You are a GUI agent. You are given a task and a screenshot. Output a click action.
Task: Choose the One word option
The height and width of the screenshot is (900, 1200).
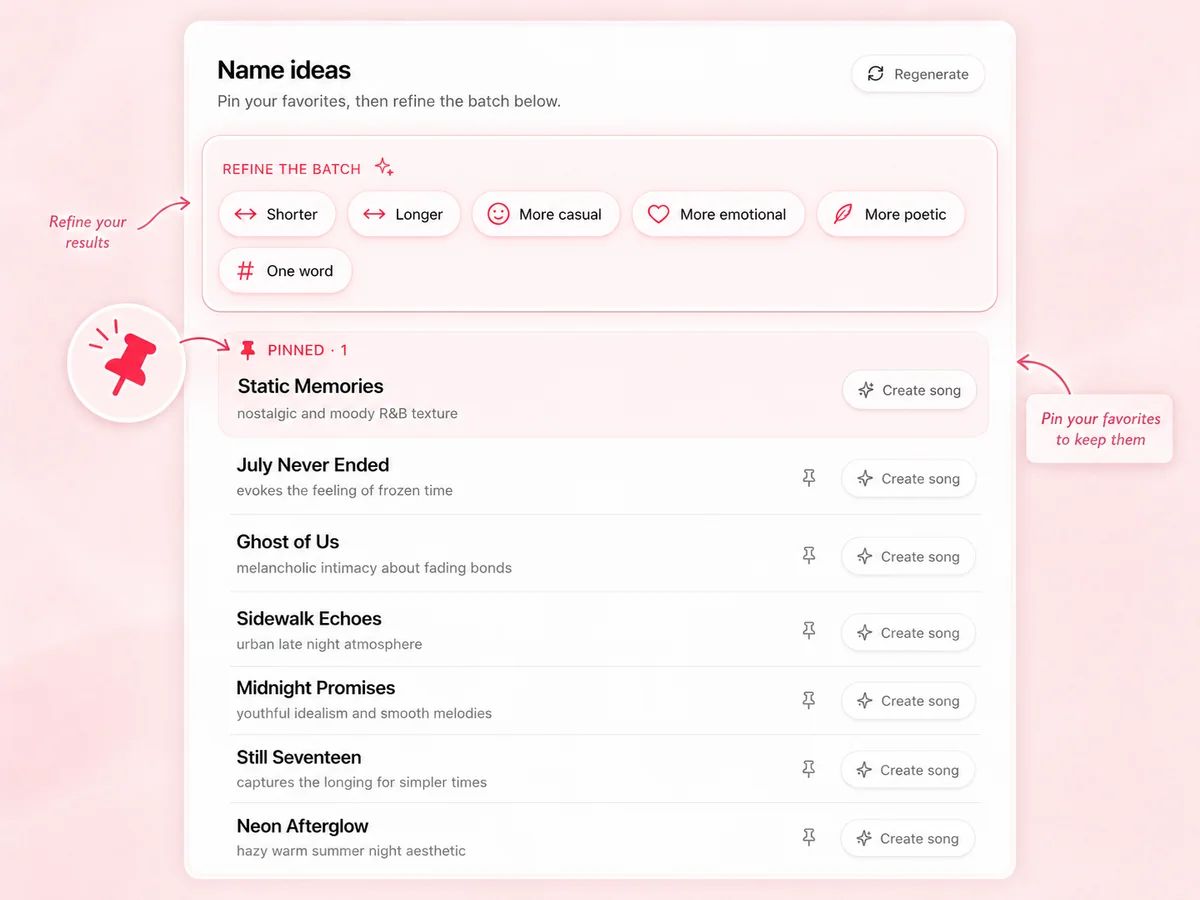click(285, 271)
